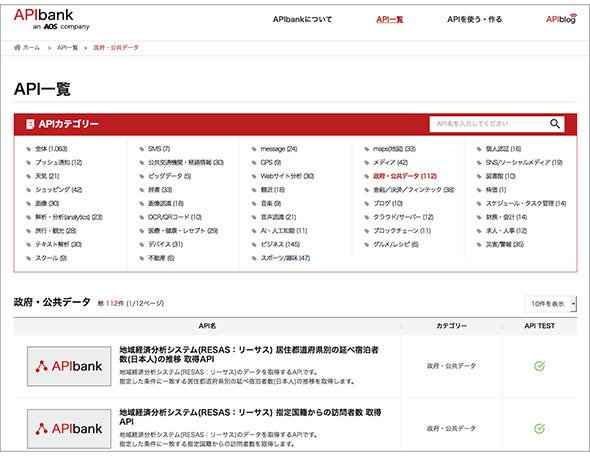Select the AI・人工知能 category

[284, 231]
